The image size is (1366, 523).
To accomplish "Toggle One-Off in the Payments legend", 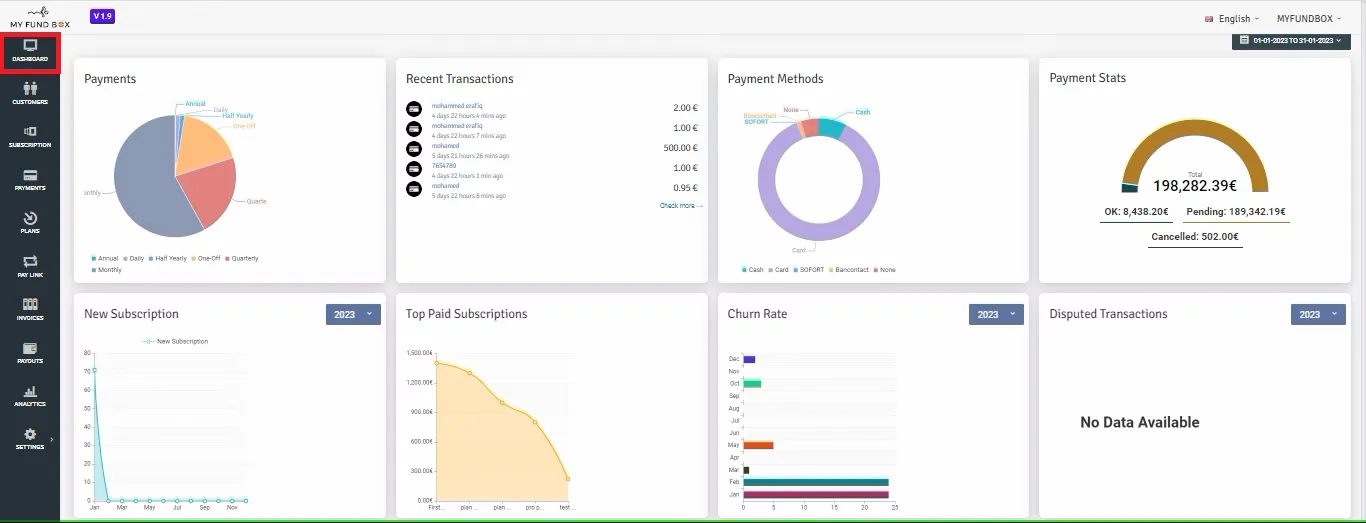I will (x=206, y=258).
